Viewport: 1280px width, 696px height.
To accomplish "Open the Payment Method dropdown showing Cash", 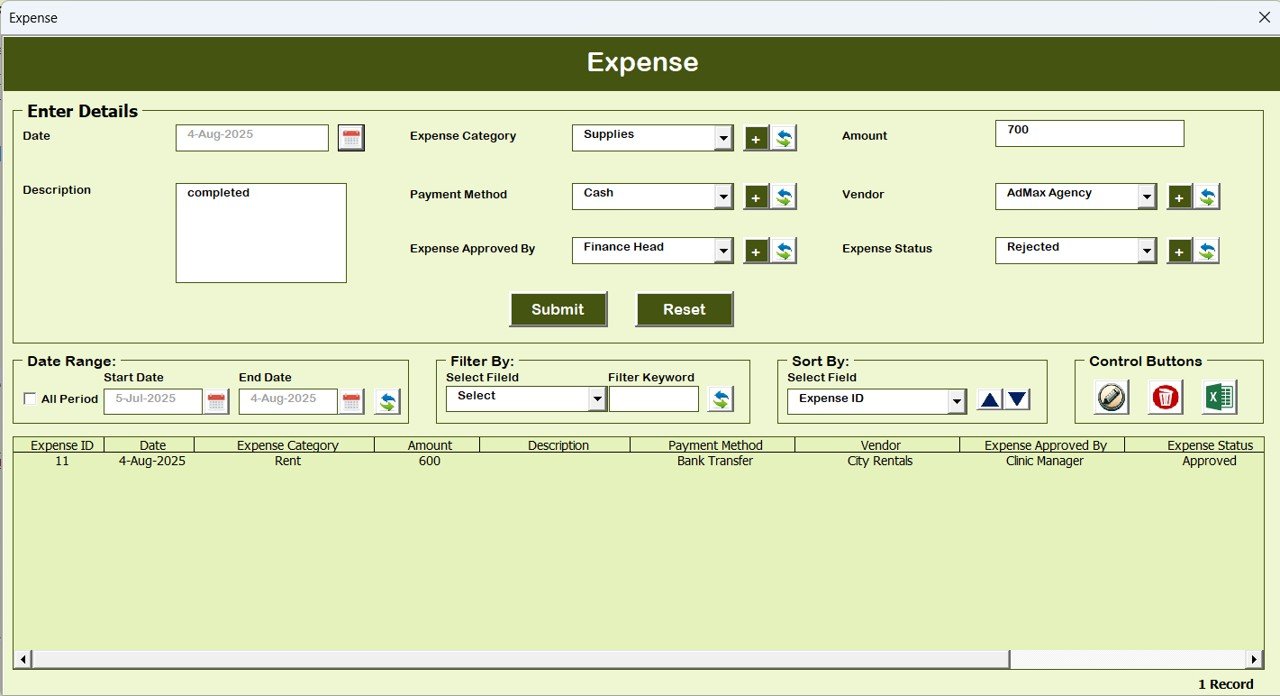I will click(x=724, y=197).
